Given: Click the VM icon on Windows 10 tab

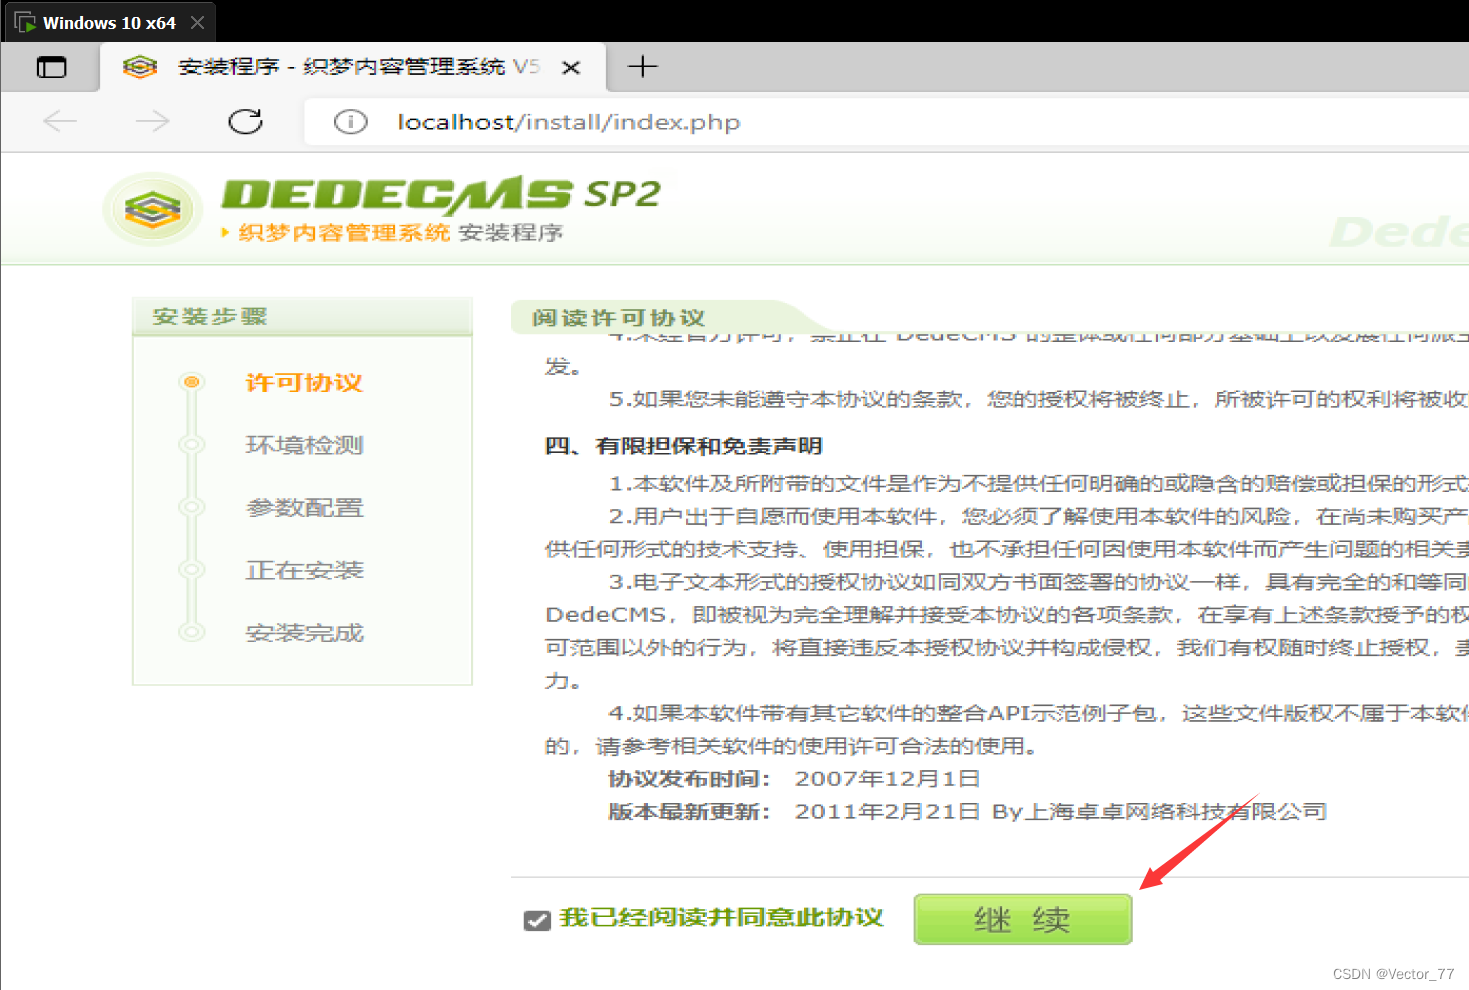Looking at the screenshot, I should click(x=25, y=22).
